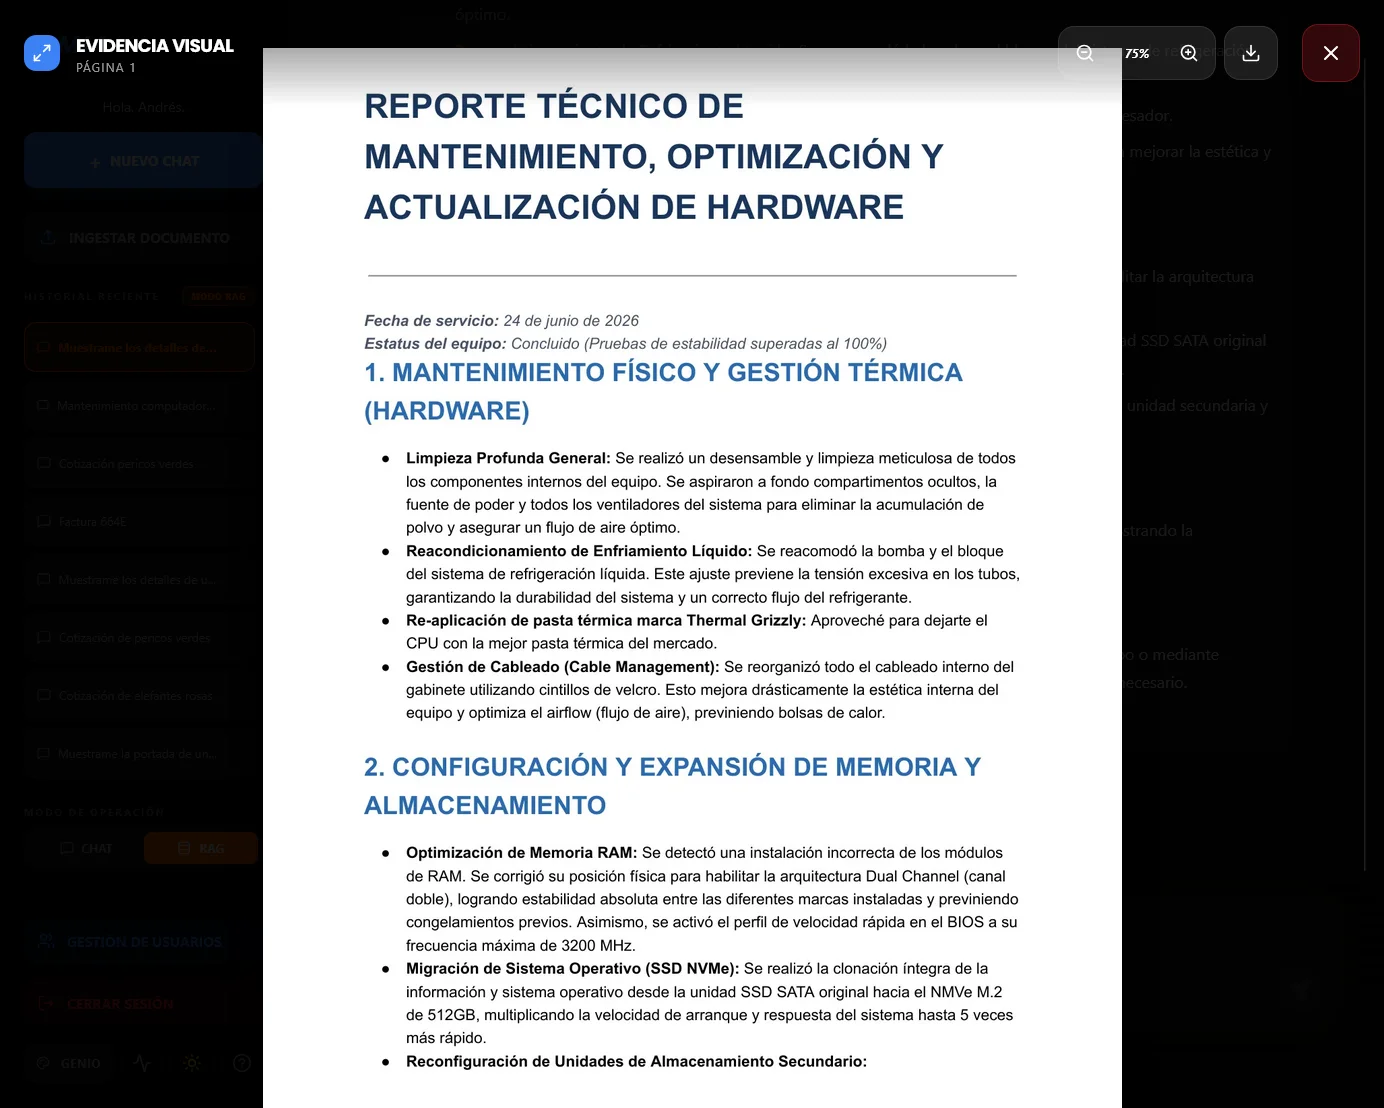Click the Modo de Operación label
The height and width of the screenshot is (1108, 1384).
94,812
